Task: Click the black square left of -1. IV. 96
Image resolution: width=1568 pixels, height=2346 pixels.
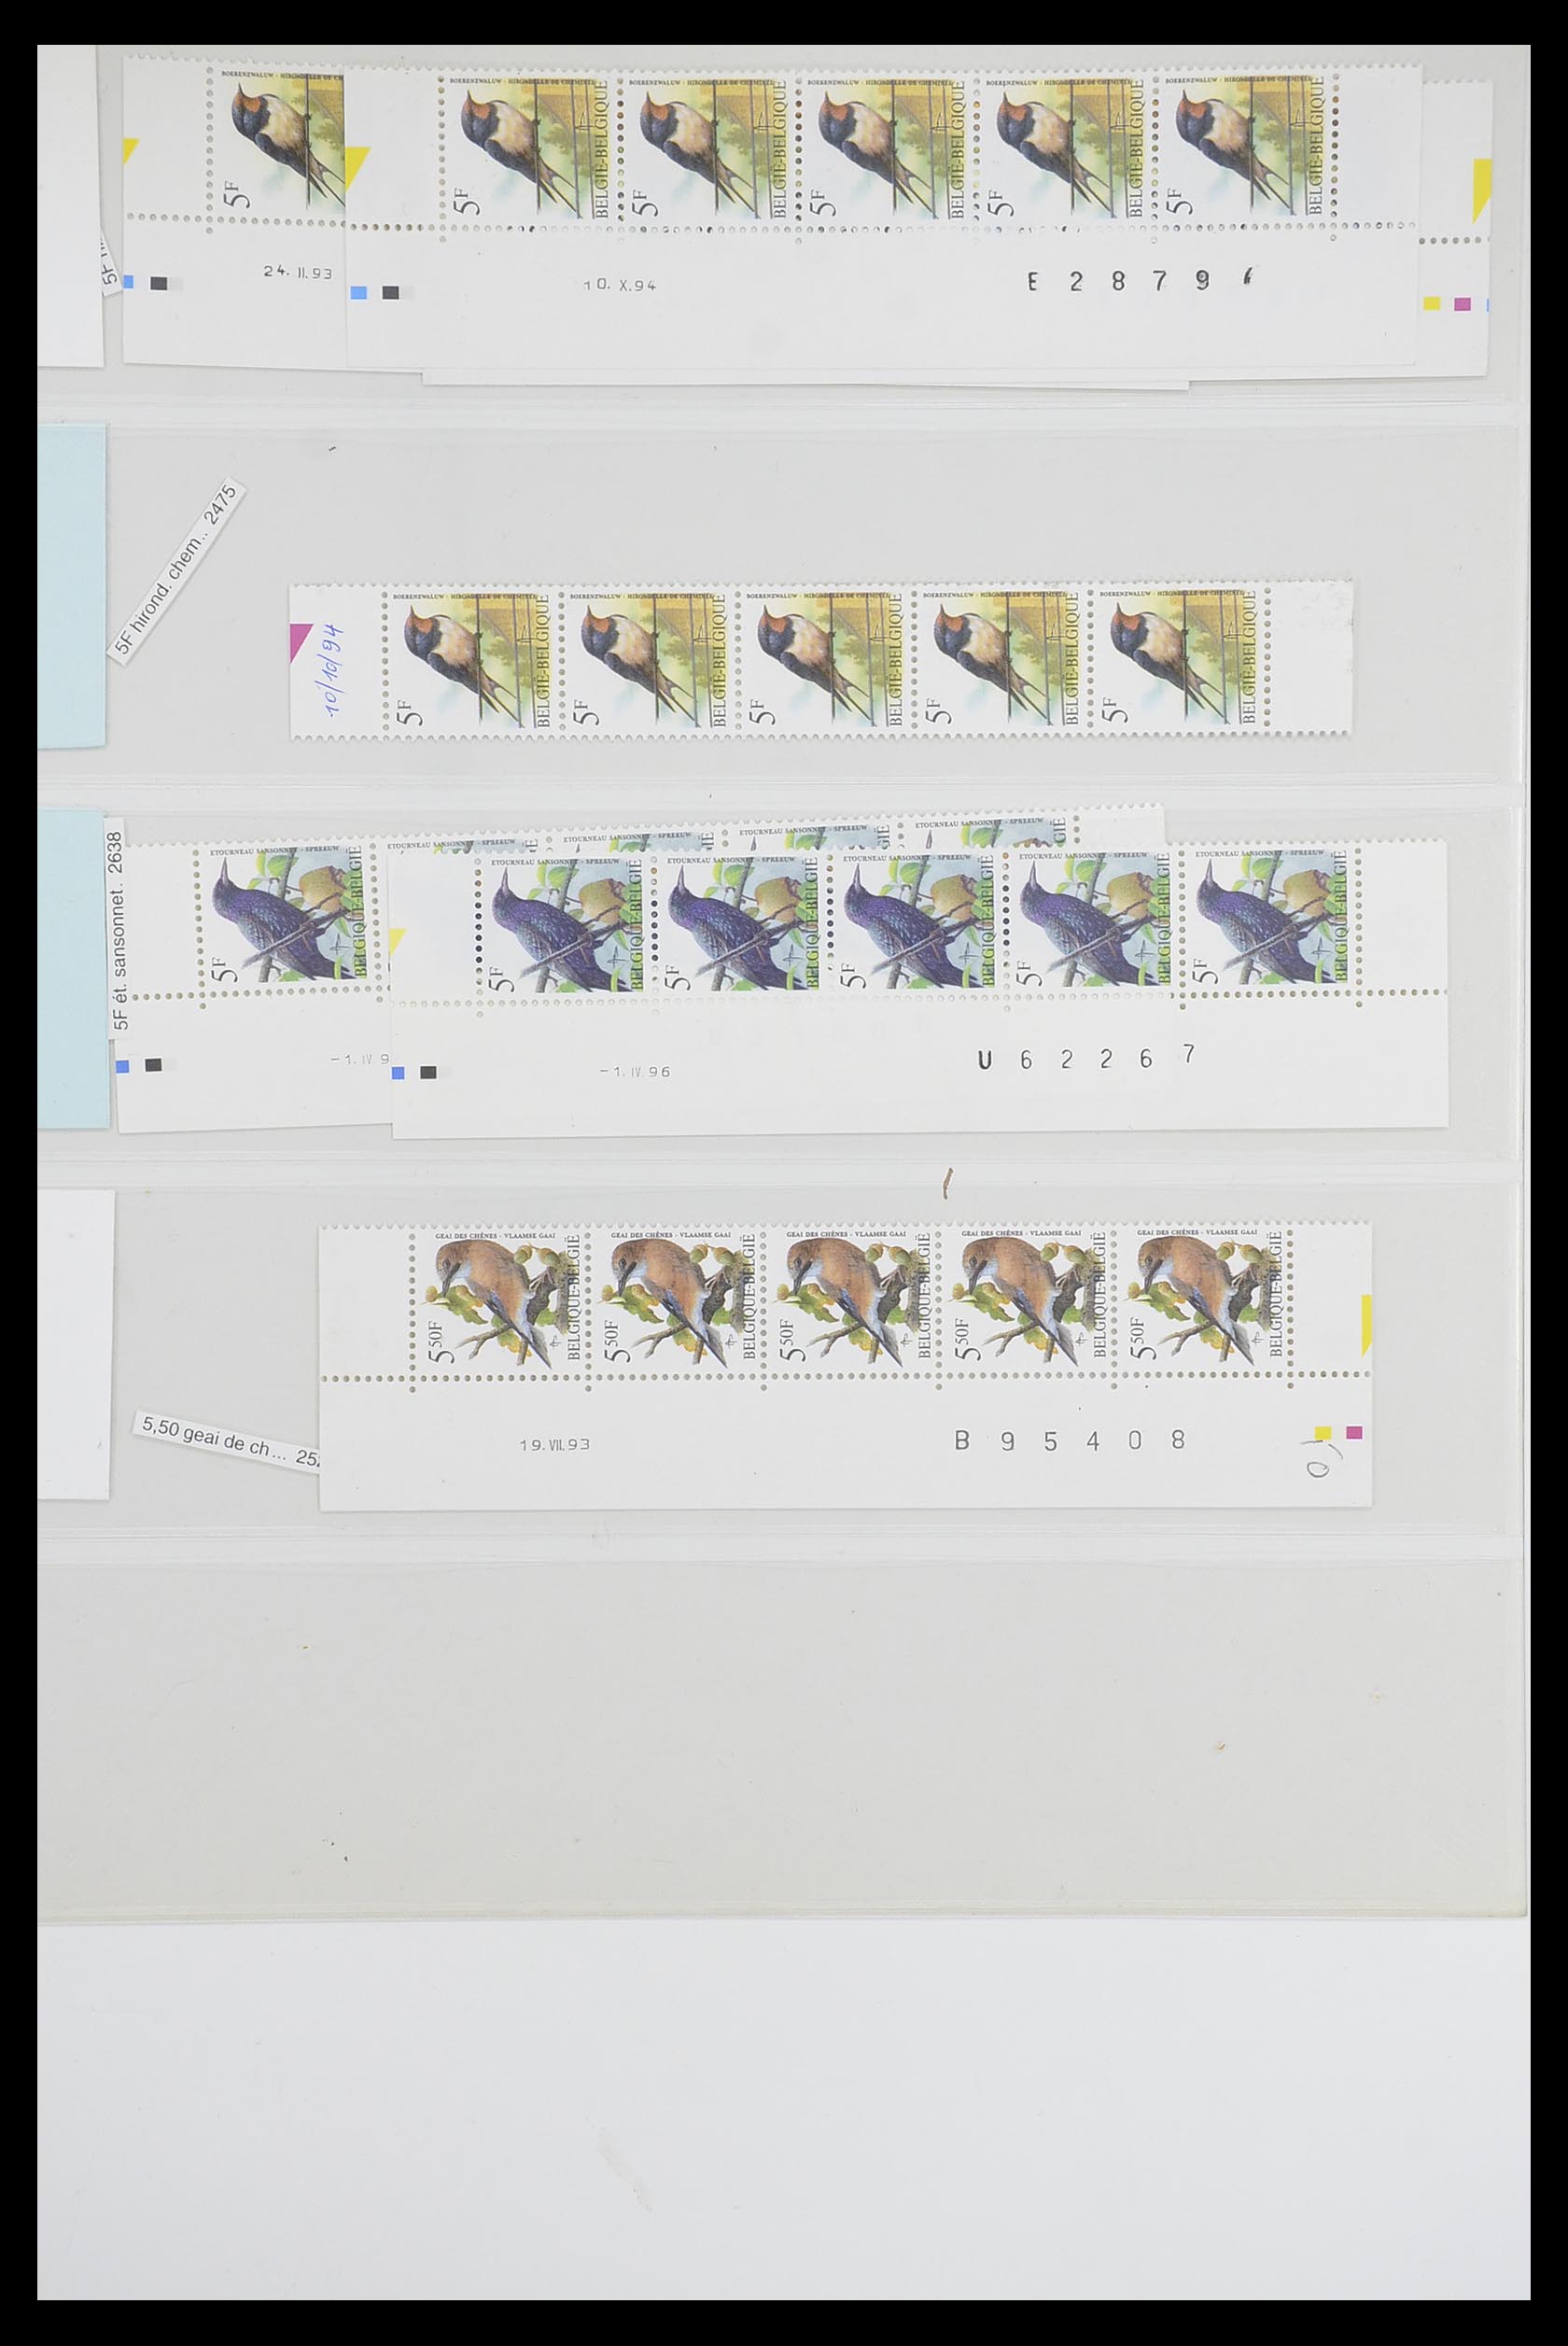Action: point(428,1073)
